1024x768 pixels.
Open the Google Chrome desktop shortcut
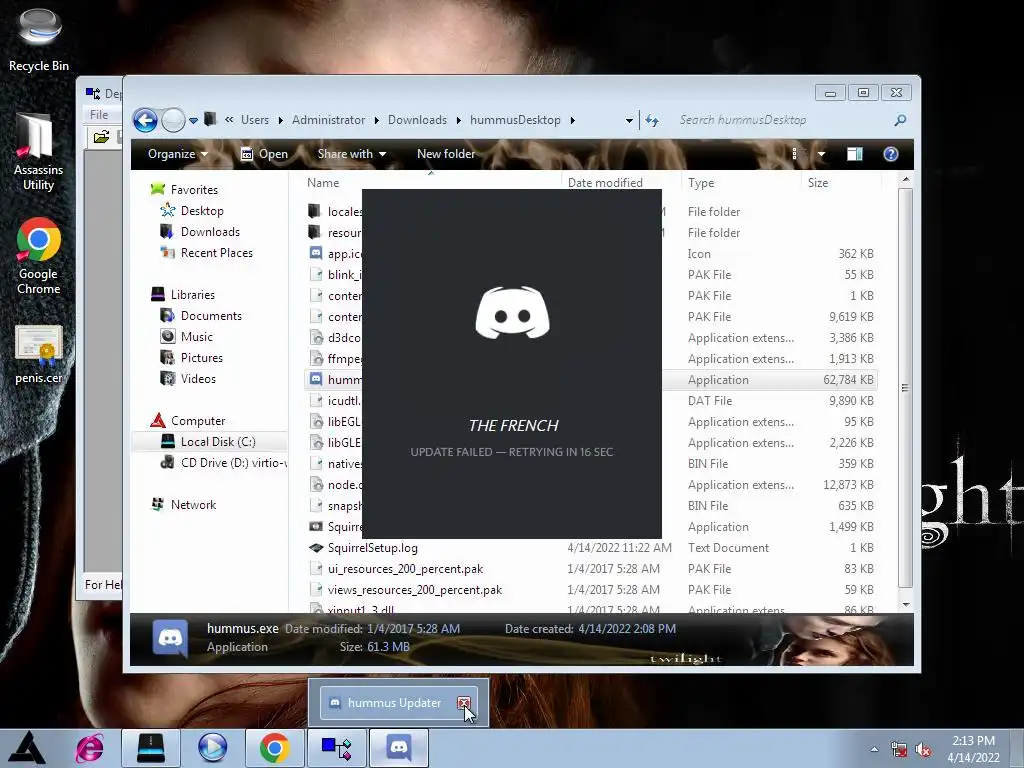pos(39,256)
